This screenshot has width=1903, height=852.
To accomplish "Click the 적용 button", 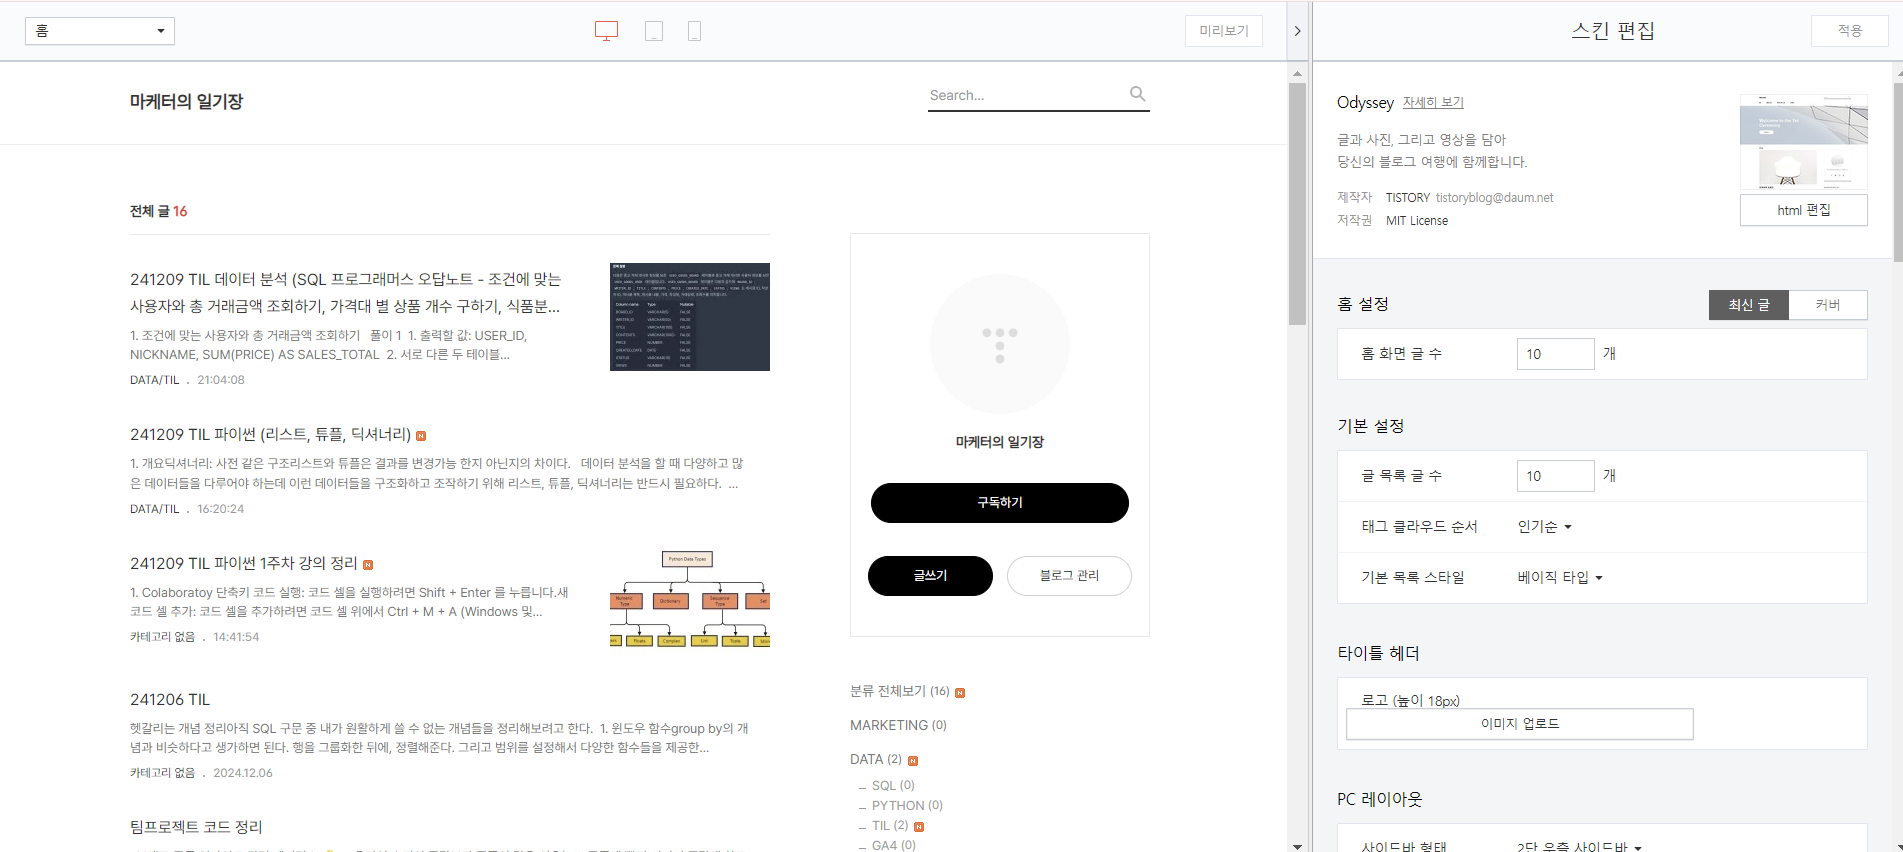I will 1849,31.
